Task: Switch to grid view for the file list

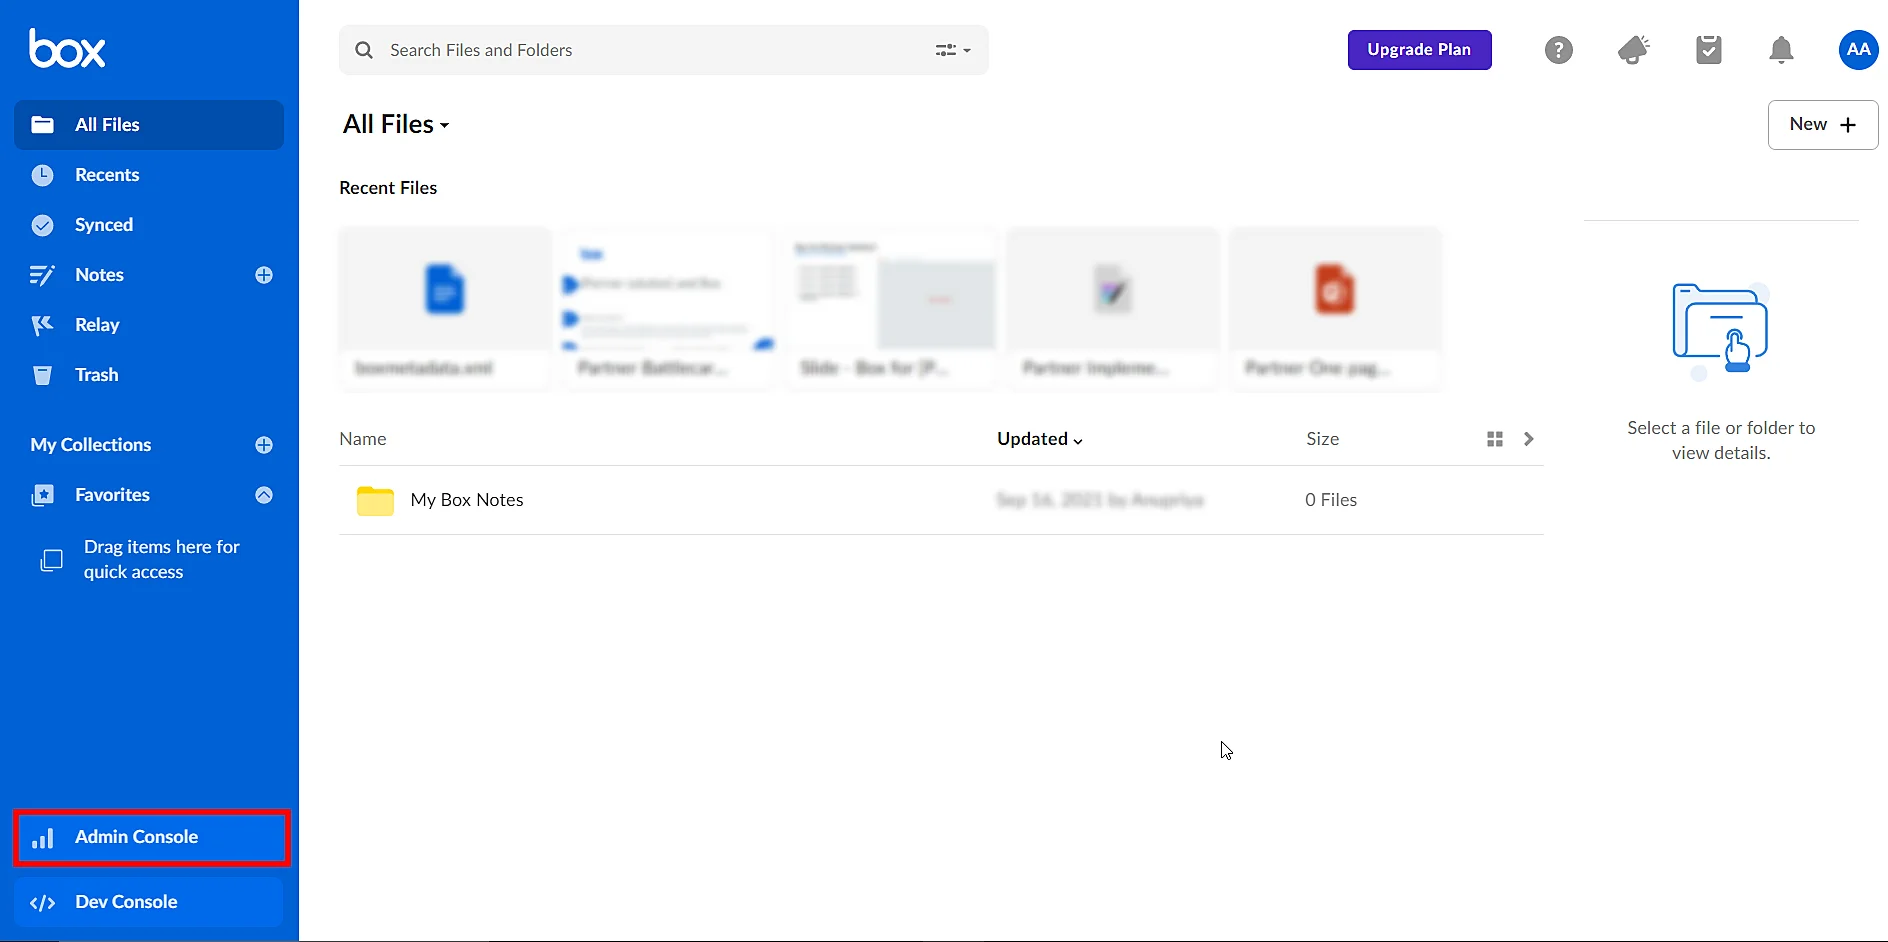Action: pos(1494,438)
